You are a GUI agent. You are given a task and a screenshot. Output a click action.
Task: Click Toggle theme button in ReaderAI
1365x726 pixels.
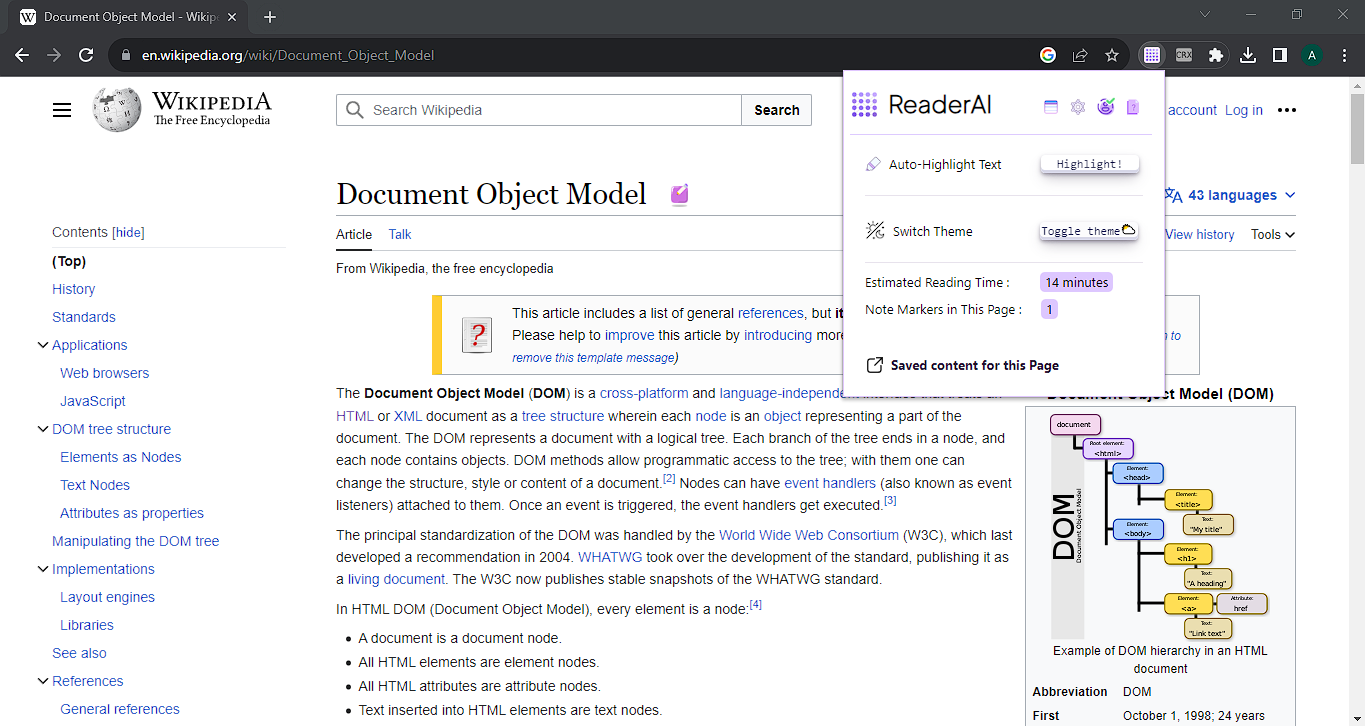[x=1089, y=231]
